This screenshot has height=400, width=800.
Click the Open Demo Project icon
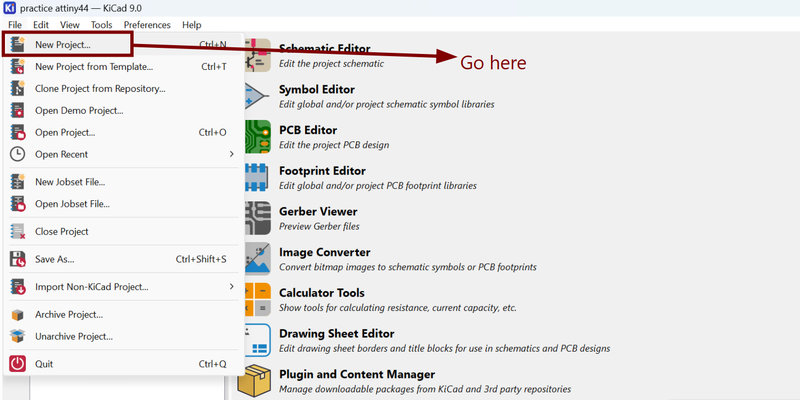(x=17, y=110)
